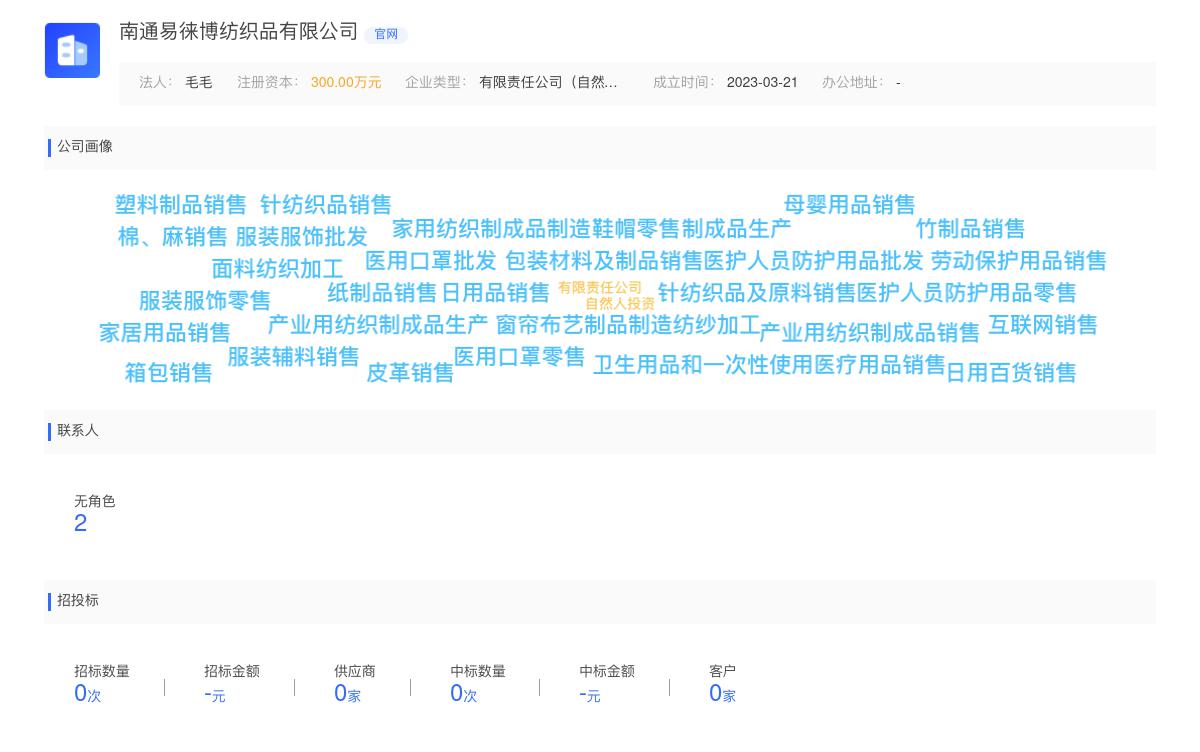
Task: Click tag 竹制品销售
Action: tap(971, 229)
